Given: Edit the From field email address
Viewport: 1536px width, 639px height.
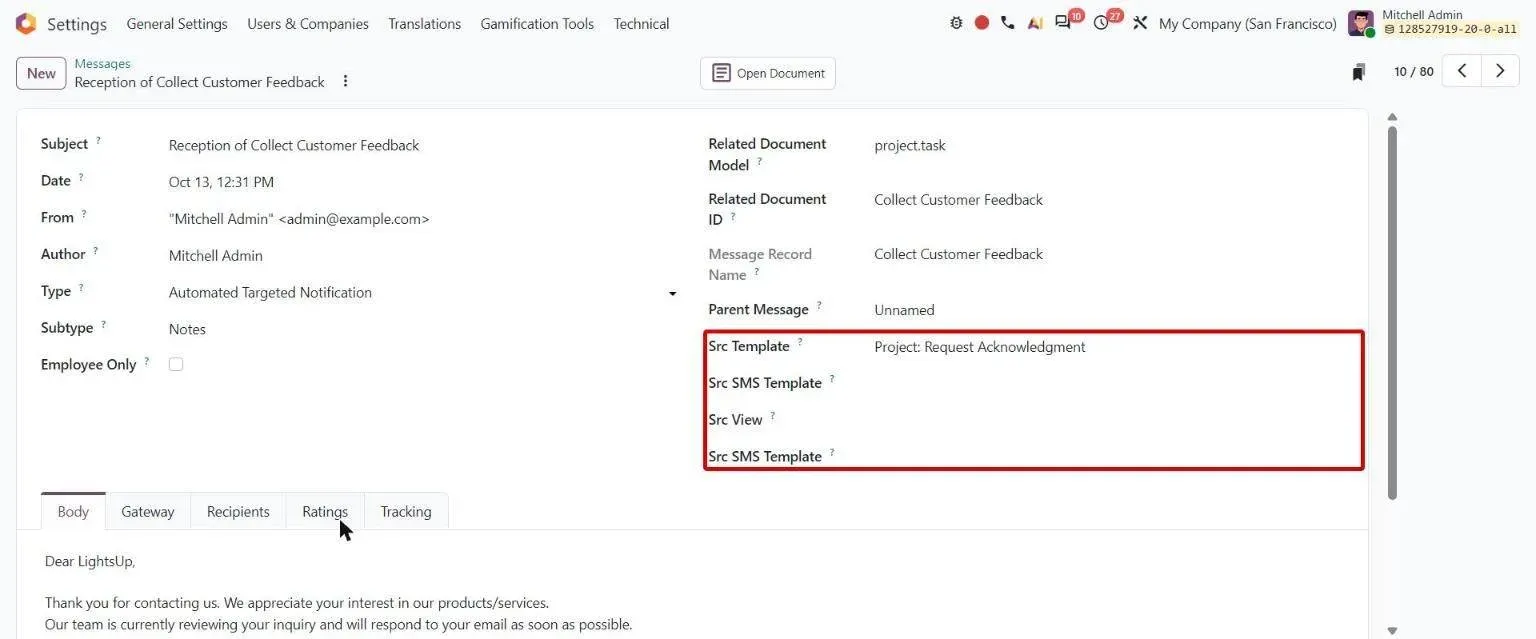Looking at the screenshot, I should [424, 219].
